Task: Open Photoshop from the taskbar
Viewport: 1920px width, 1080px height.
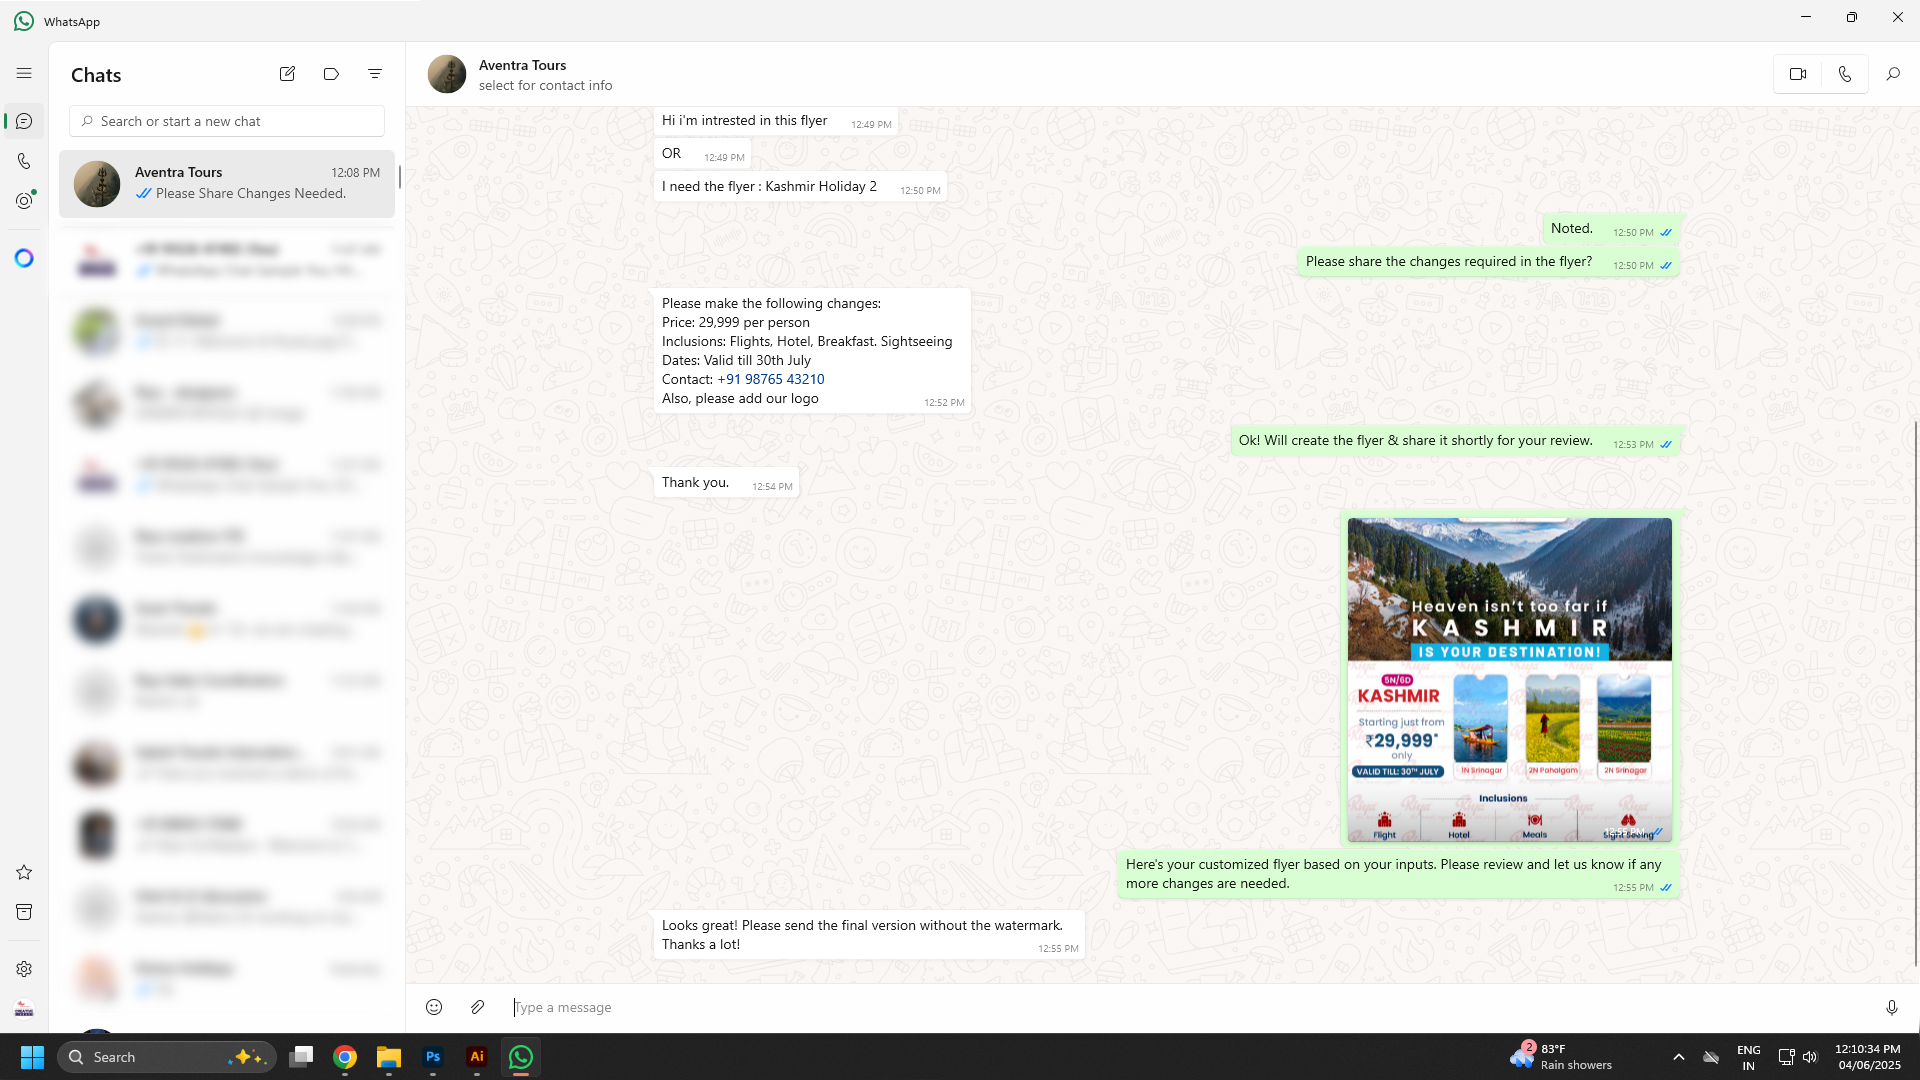Action: pyautogui.click(x=433, y=1057)
